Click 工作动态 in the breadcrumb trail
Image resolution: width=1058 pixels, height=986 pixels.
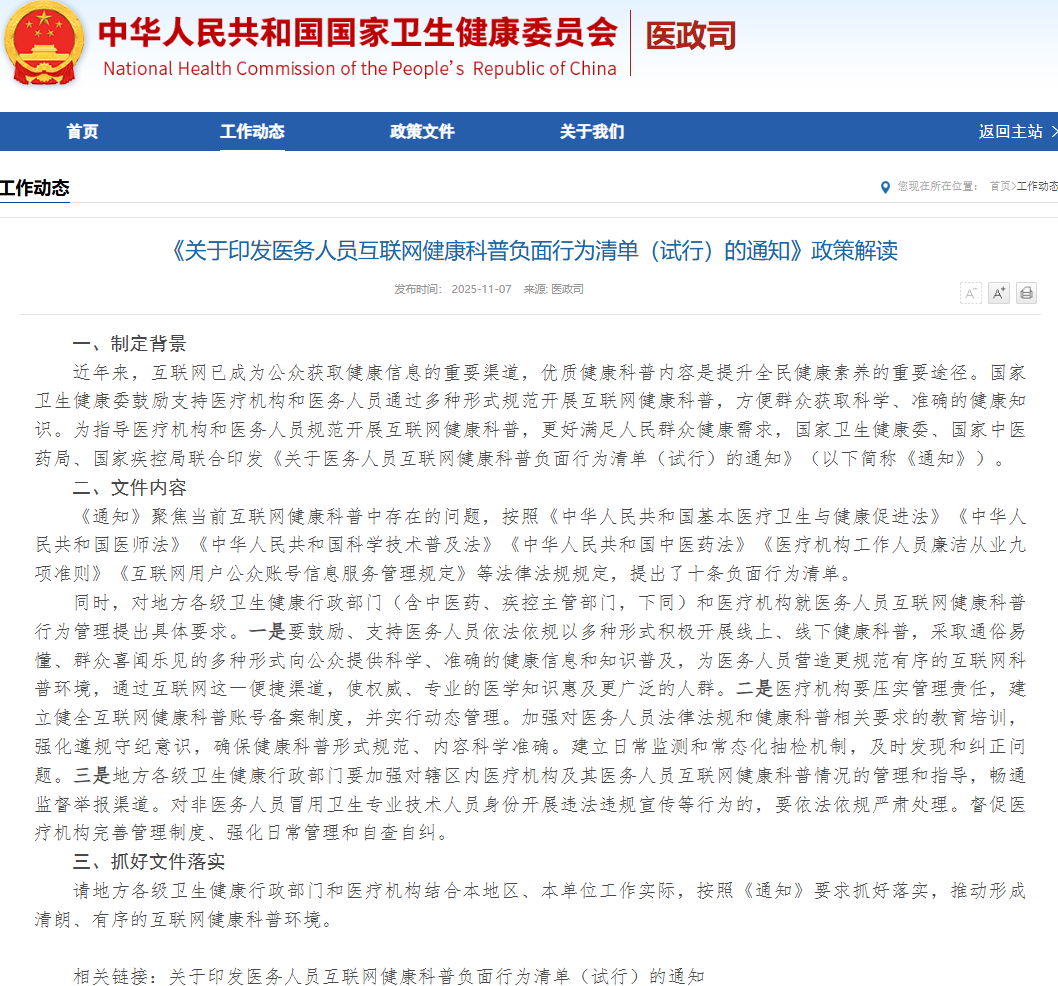1037,186
